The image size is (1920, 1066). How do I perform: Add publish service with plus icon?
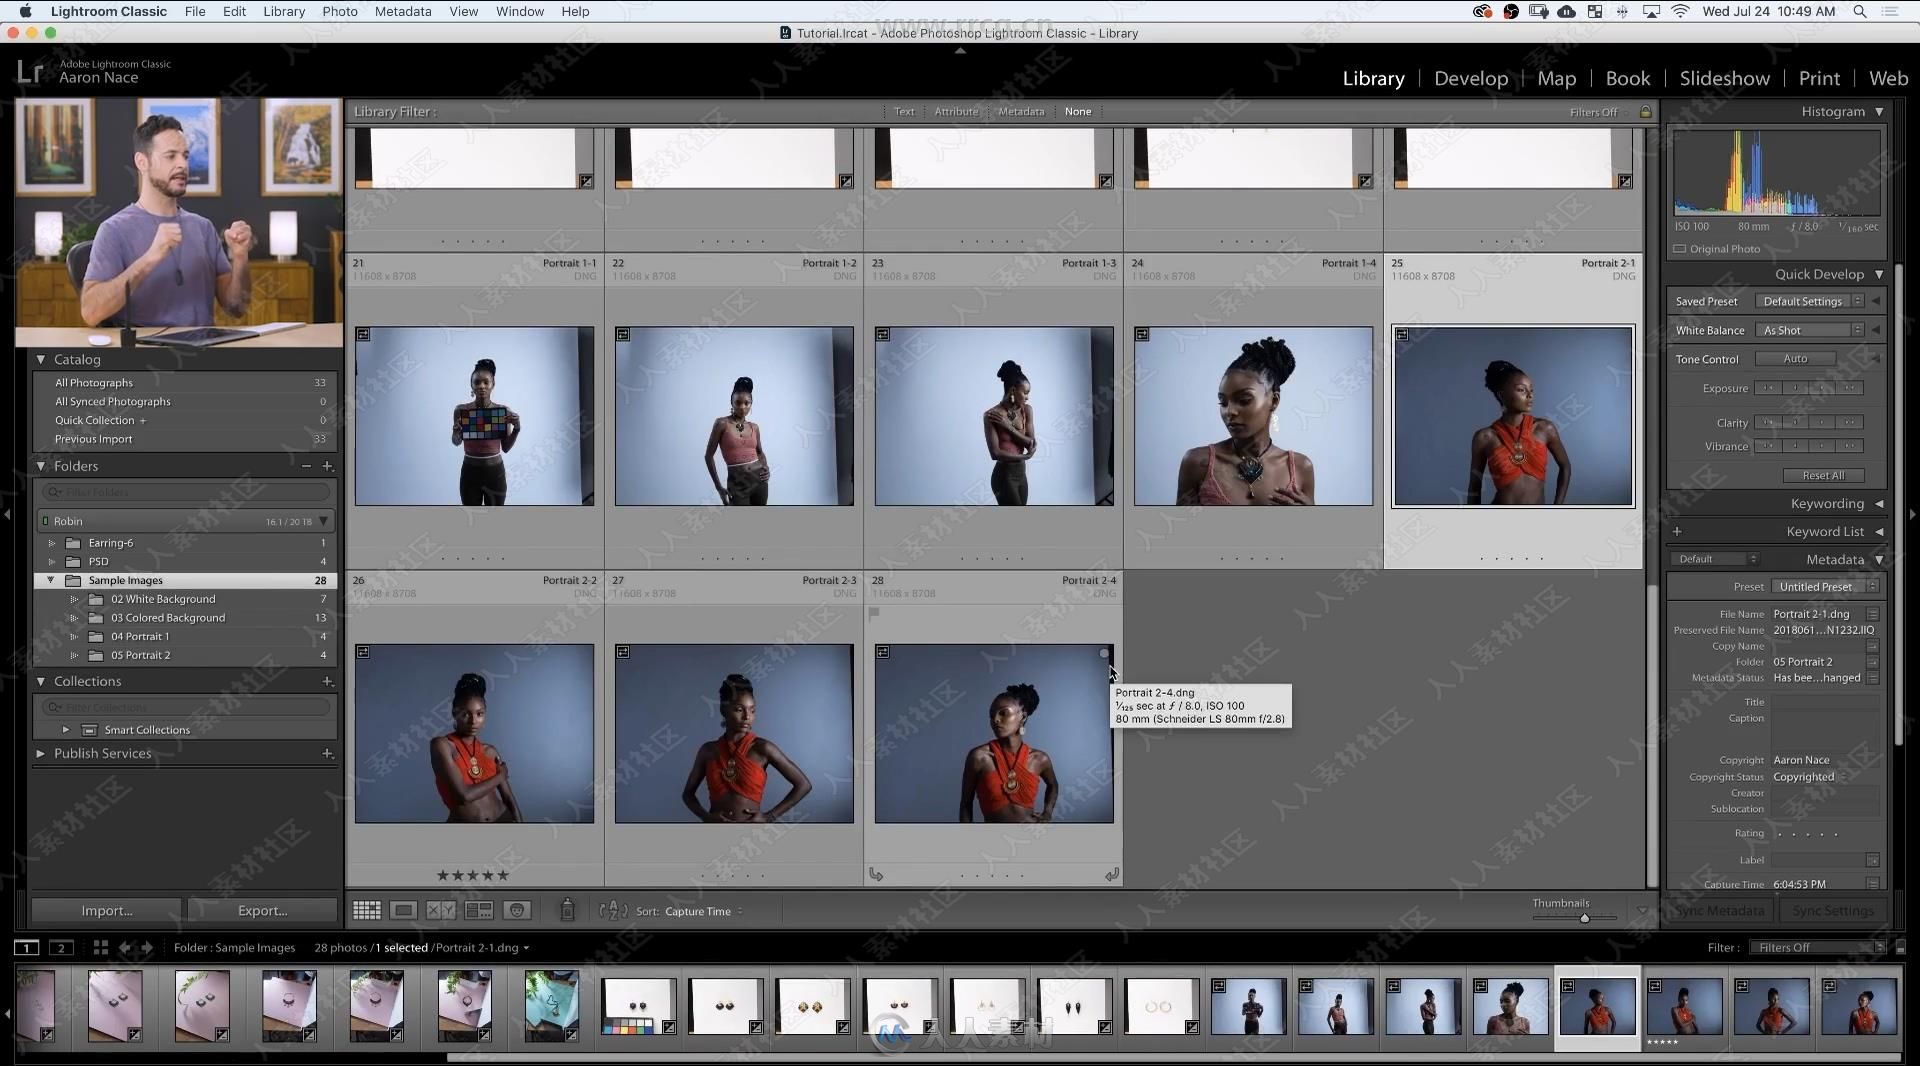point(327,753)
